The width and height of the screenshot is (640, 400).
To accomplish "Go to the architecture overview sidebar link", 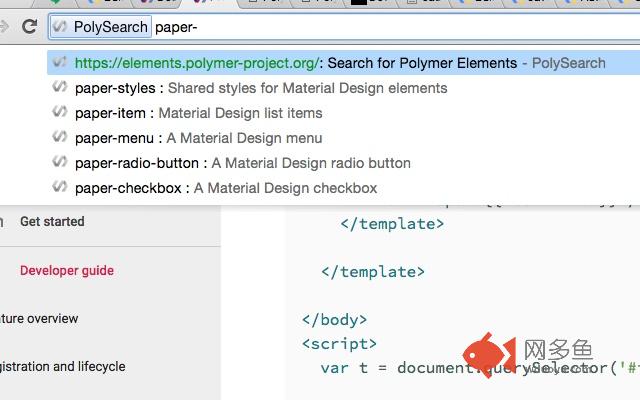I will pyautogui.click(x=40, y=319).
